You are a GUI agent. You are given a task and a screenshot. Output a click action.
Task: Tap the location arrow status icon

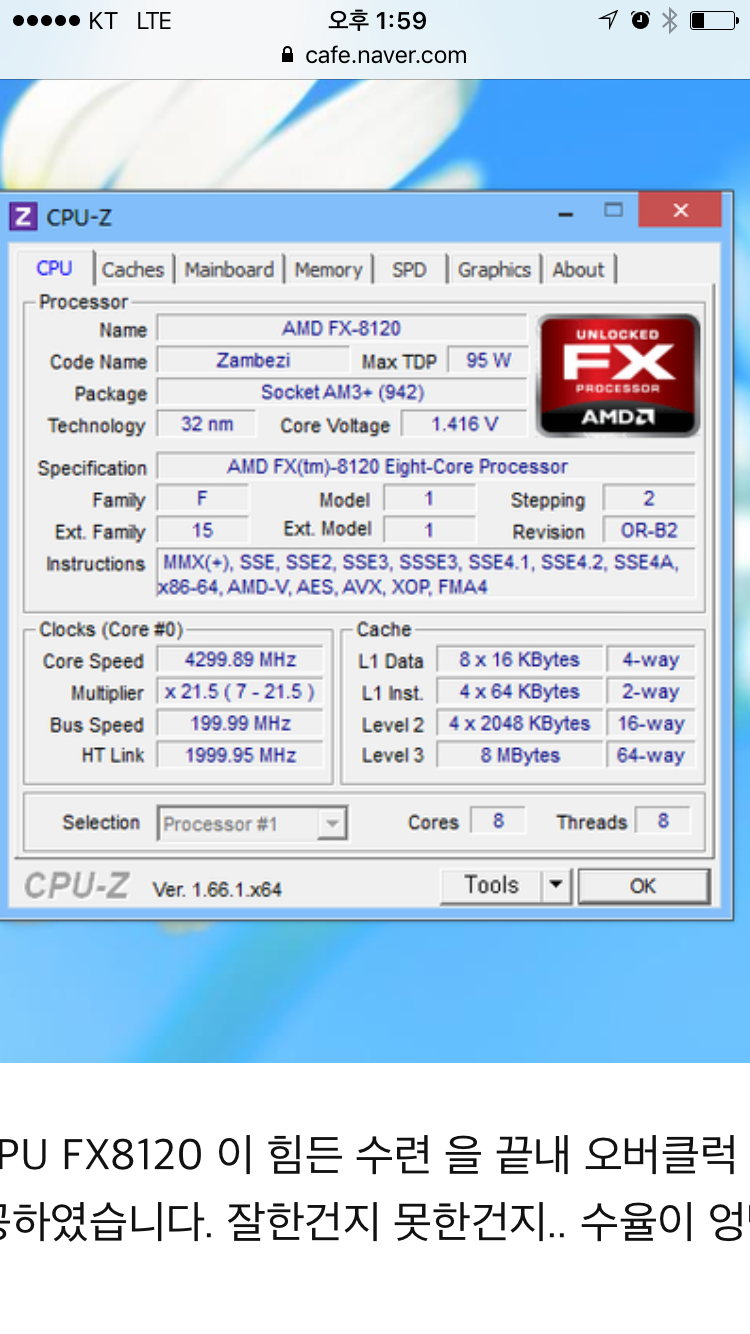607,20
